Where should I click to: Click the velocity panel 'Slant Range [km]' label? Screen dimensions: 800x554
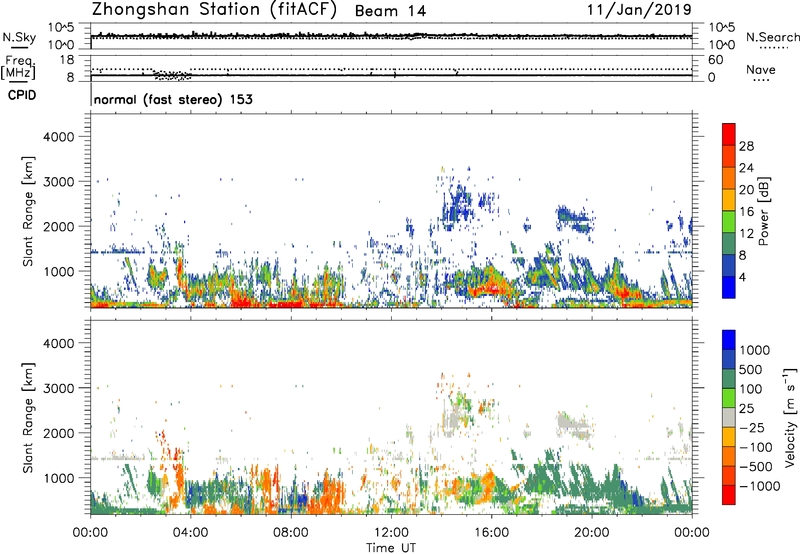pyautogui.click(x=28, y=418)
